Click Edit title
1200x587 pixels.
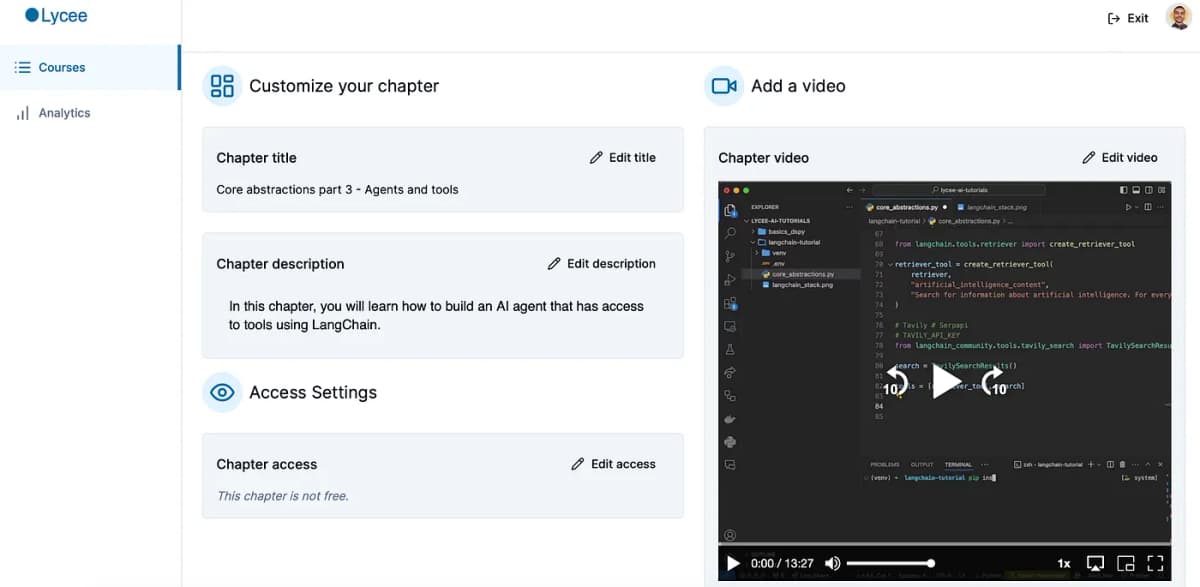click(622, 157)
